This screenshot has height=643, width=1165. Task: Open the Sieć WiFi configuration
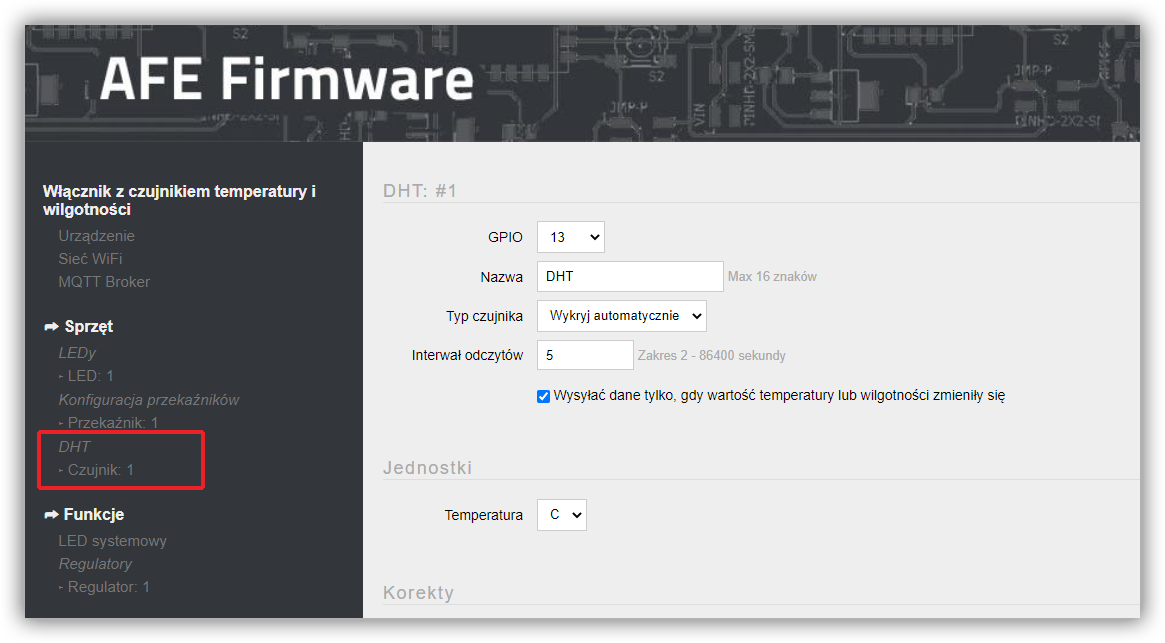click(x=91, y=259)
